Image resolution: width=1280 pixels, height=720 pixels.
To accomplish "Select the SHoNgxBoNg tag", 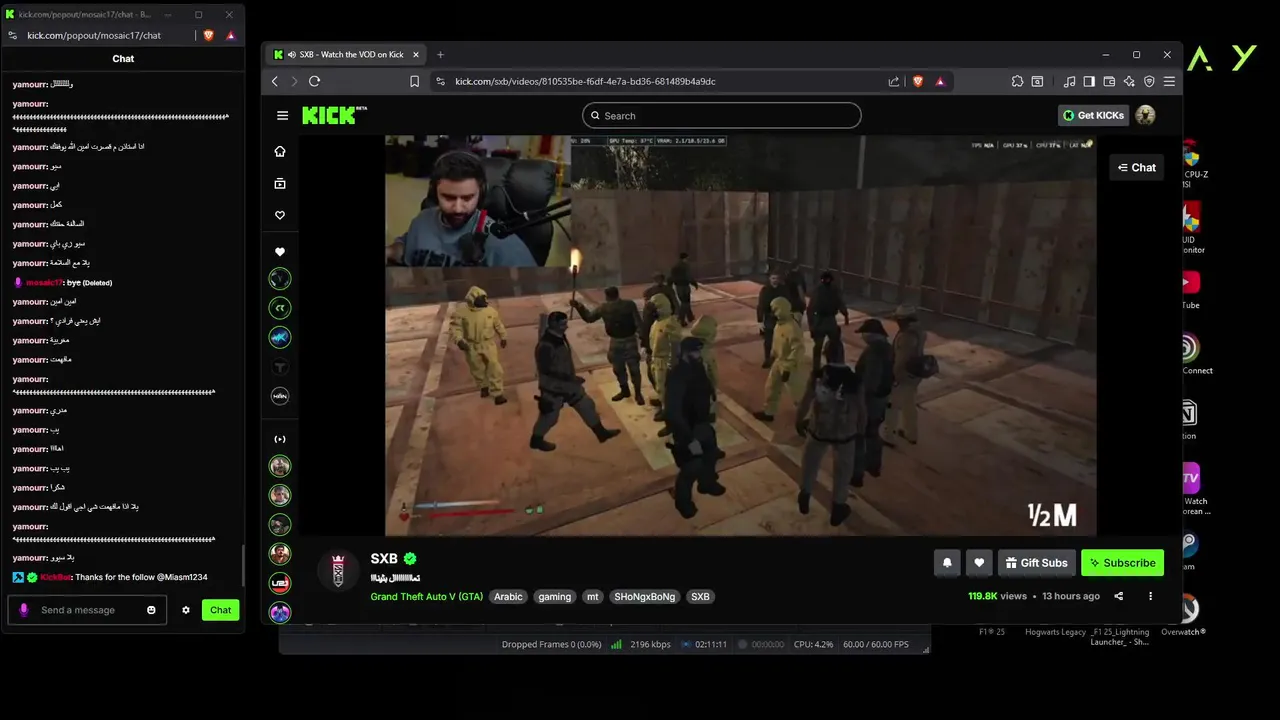I will [x=645, y=597].
